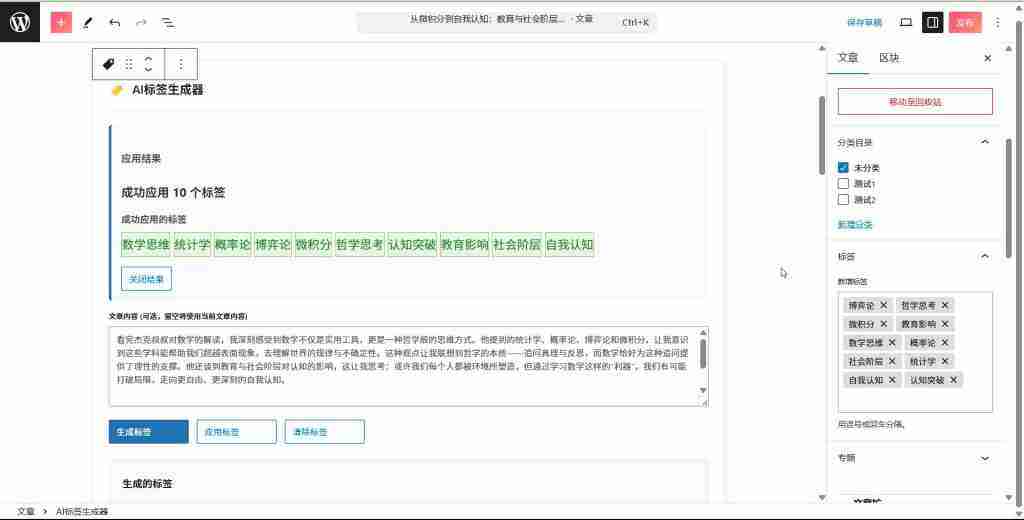
Task: Click the AI标签生成器 block heading
Action: coord(168,89)
